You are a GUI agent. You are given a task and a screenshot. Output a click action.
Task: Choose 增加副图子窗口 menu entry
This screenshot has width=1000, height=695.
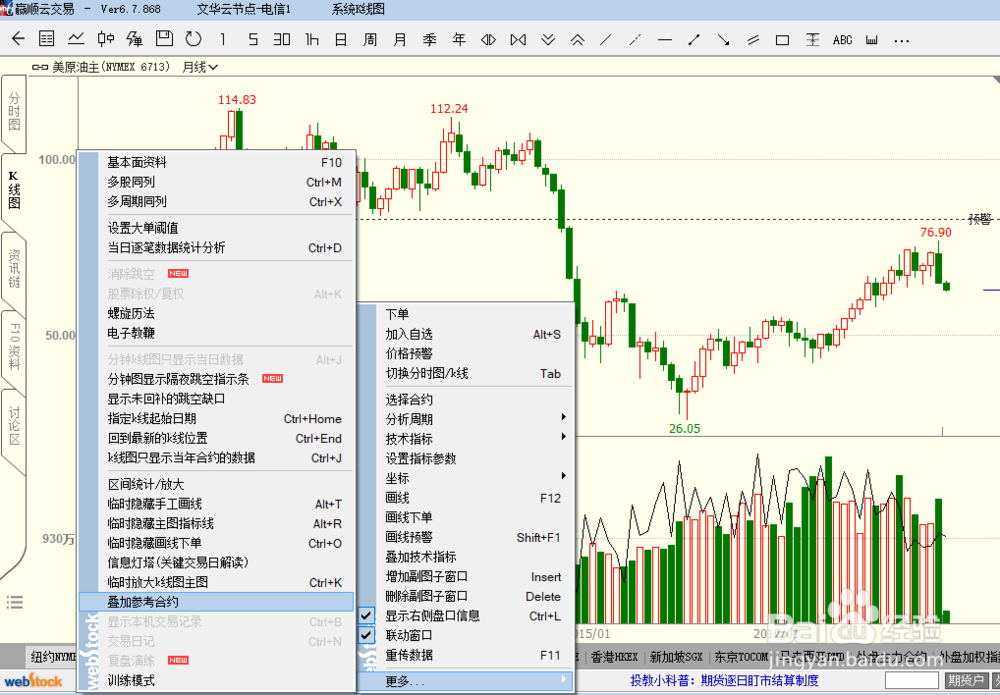coord(466,576)
